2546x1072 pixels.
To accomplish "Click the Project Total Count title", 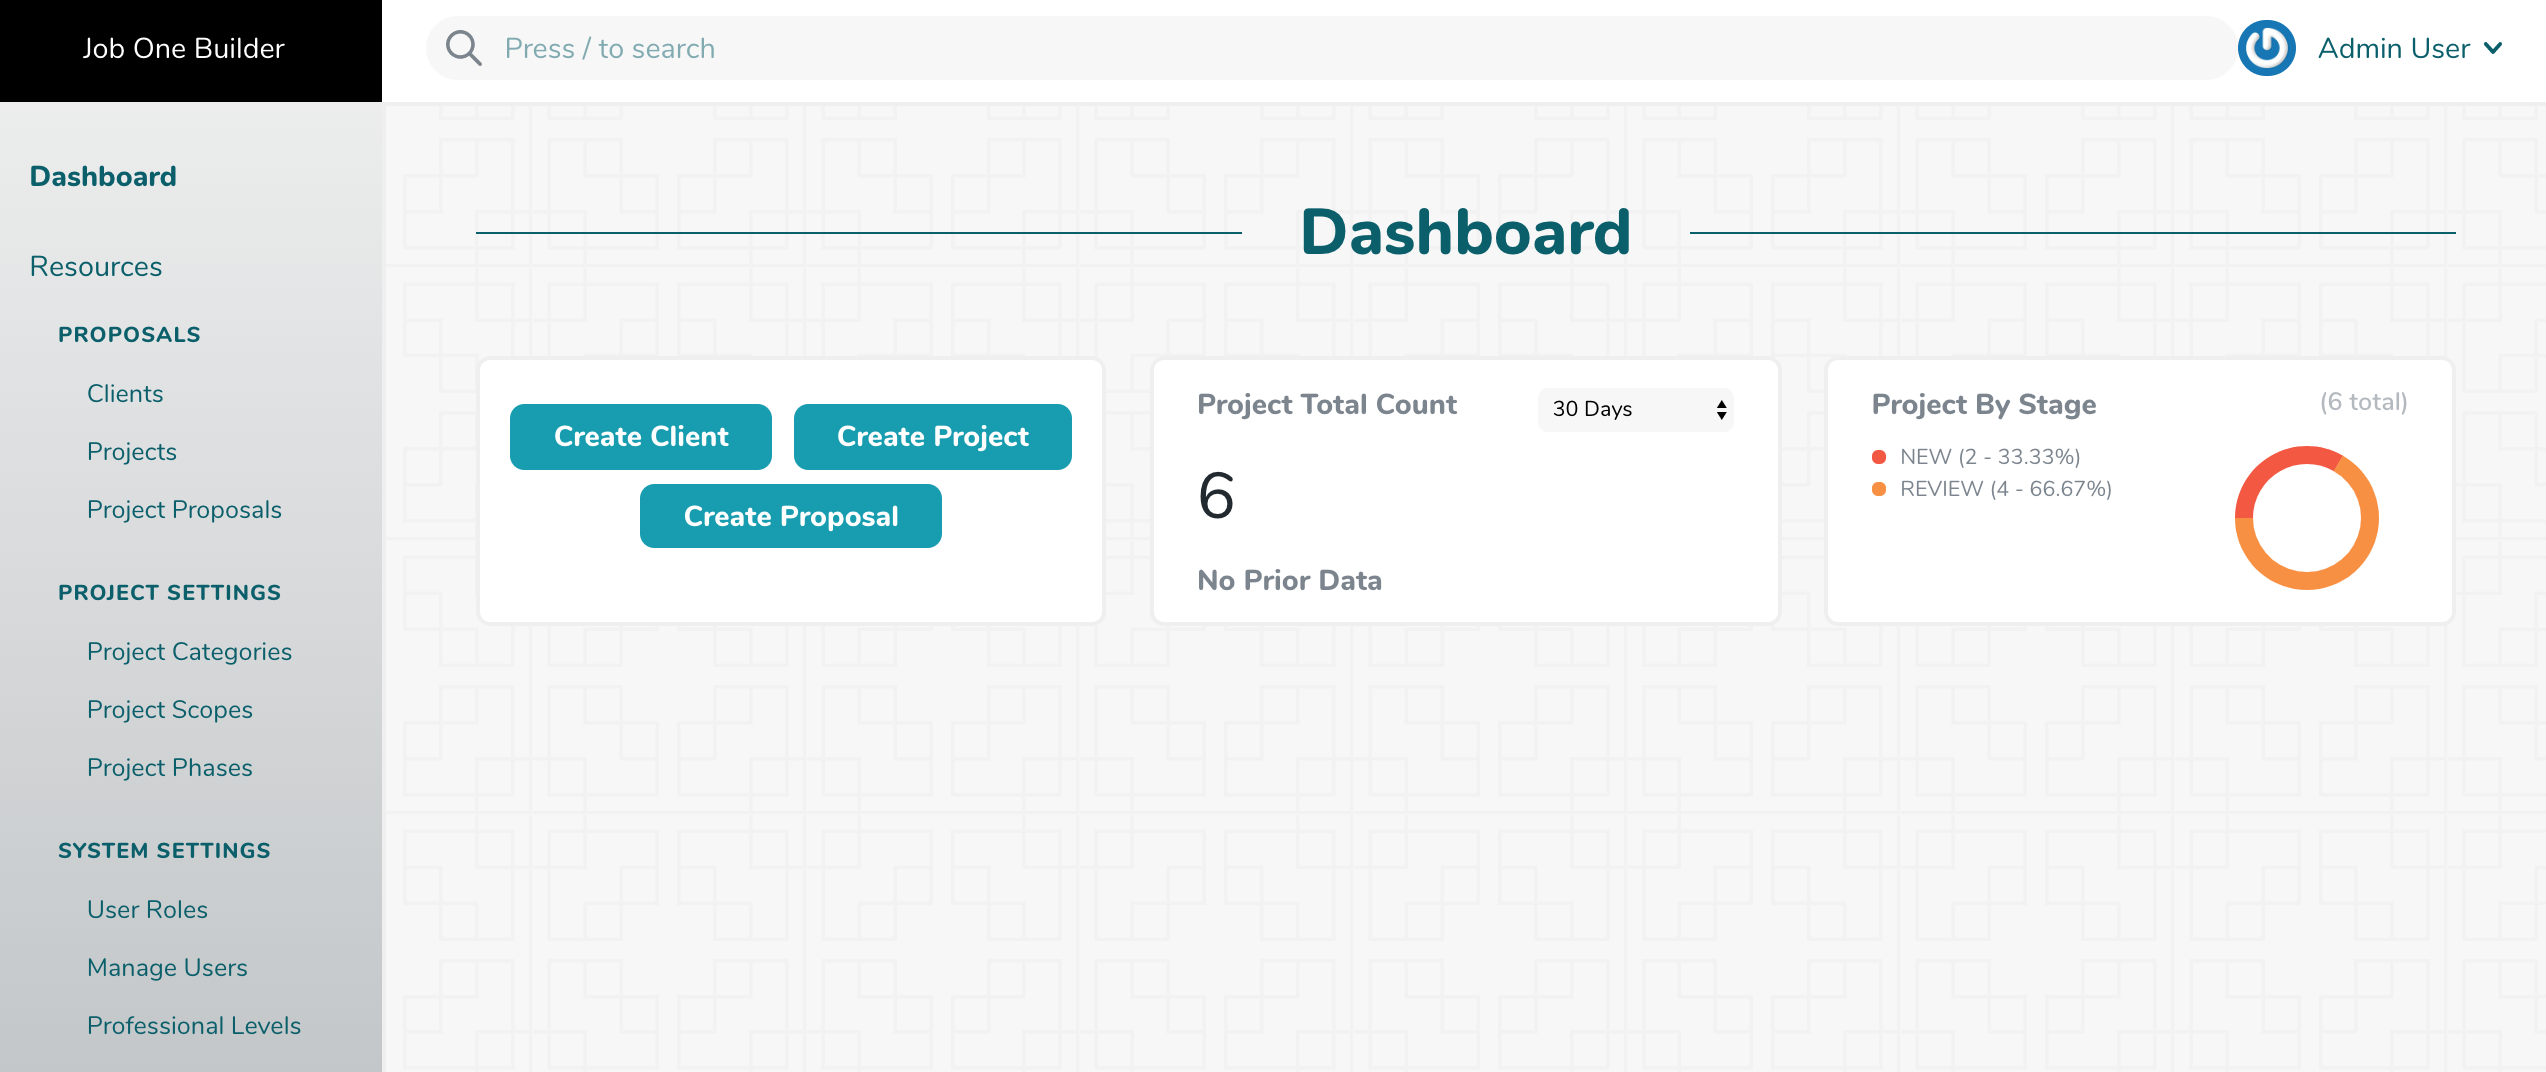I will click(1327, 404).
